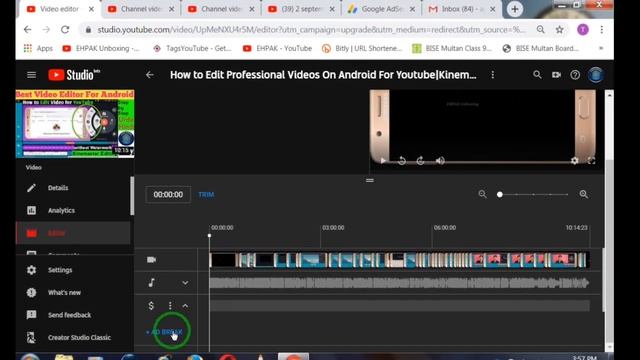
Task: Expand the audio track chevron
Action: [185, 282]
